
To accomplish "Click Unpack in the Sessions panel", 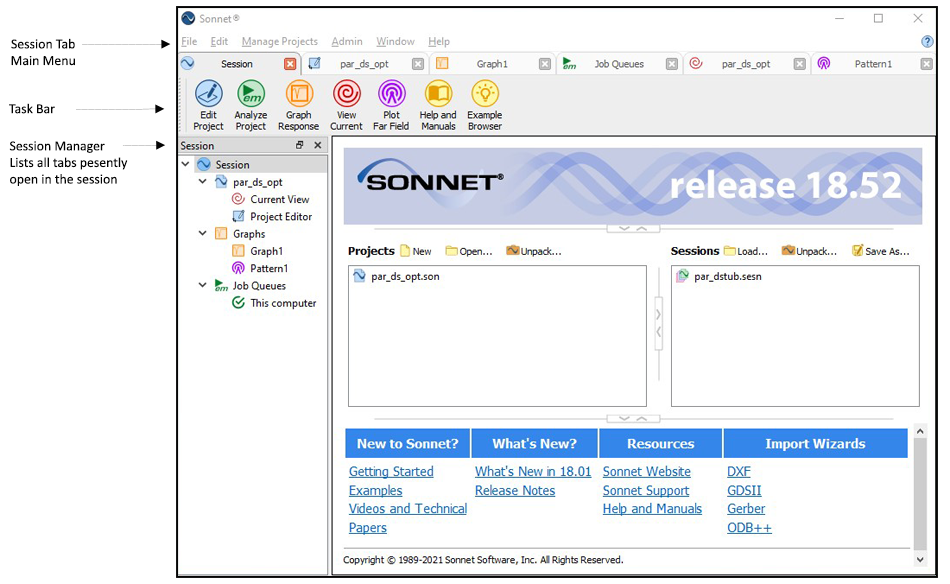I will (808, 251).
